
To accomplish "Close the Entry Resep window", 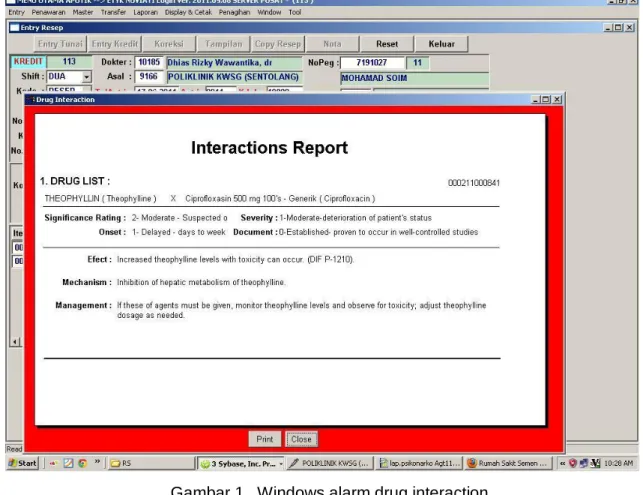I will point(629,27).
